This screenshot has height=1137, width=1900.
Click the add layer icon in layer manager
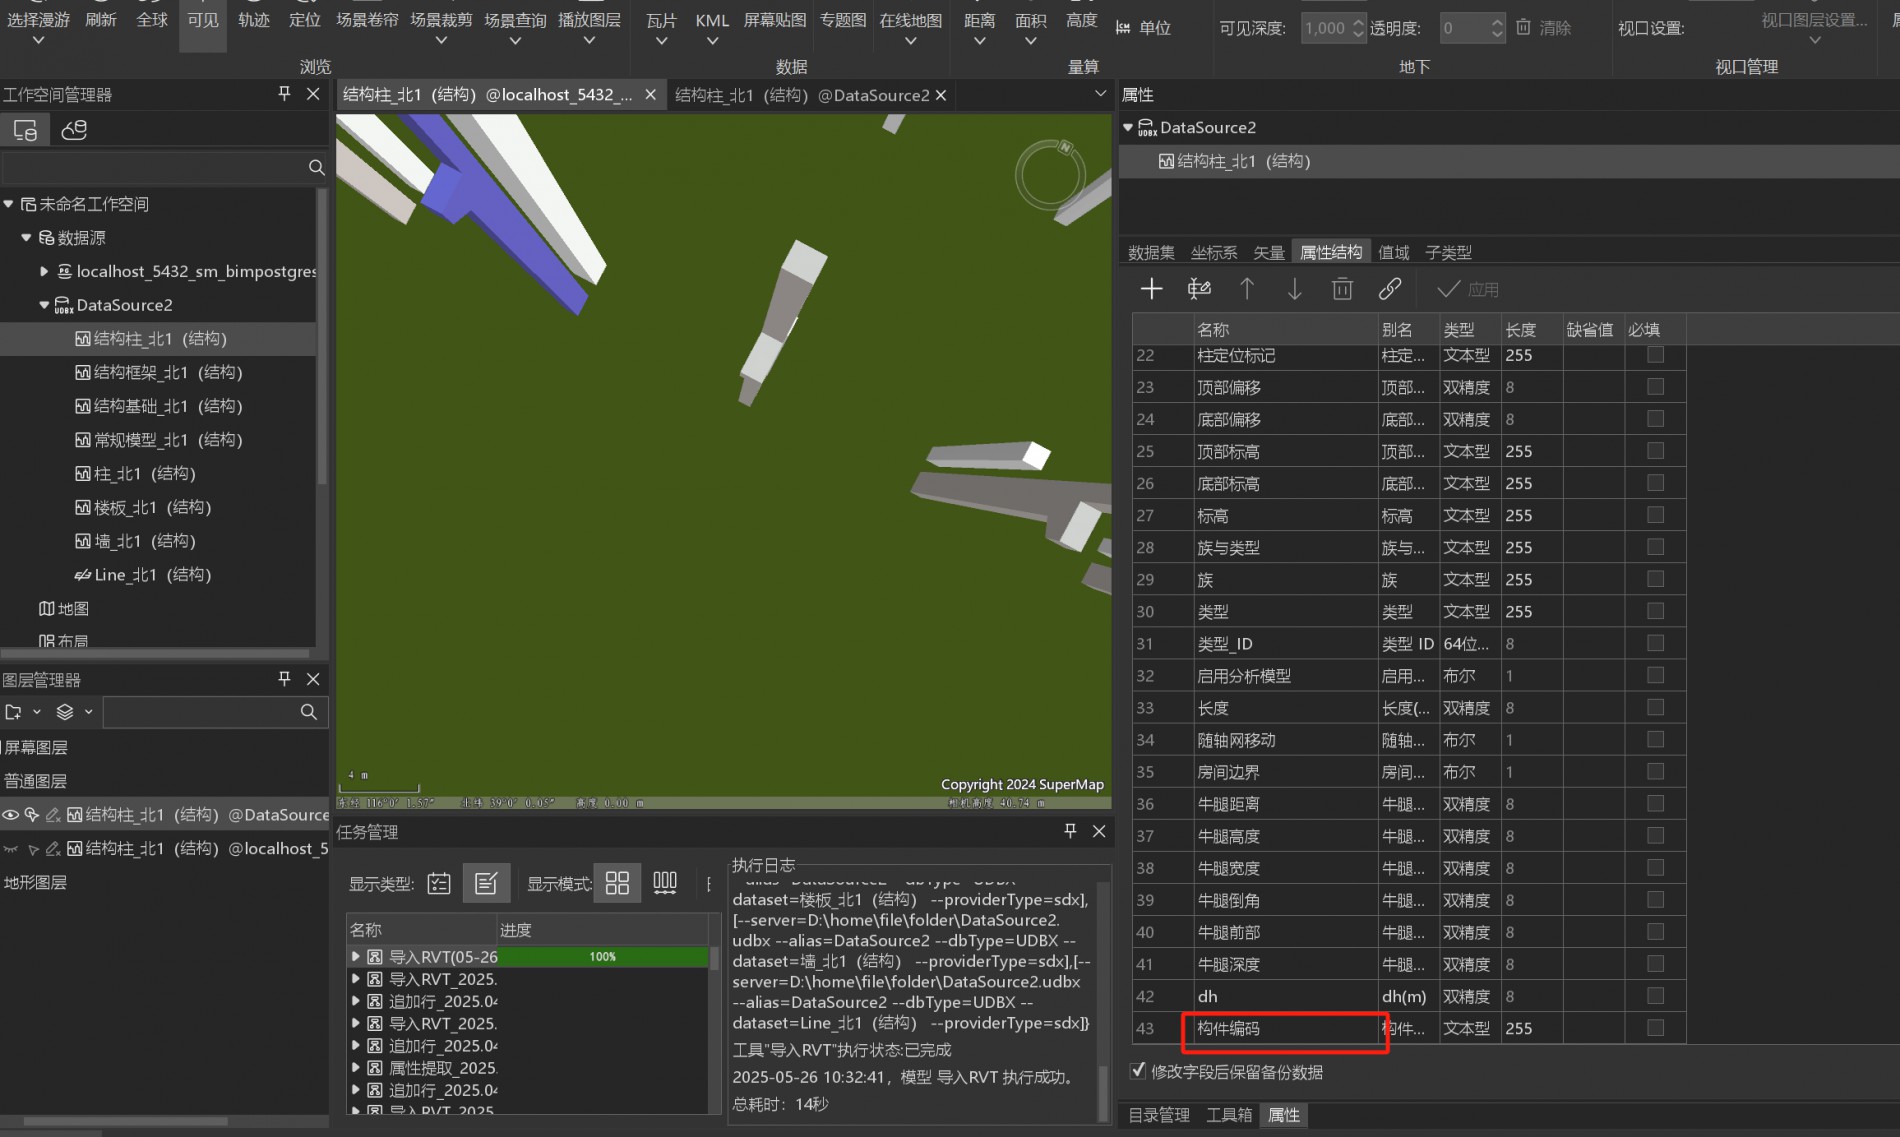14,712
